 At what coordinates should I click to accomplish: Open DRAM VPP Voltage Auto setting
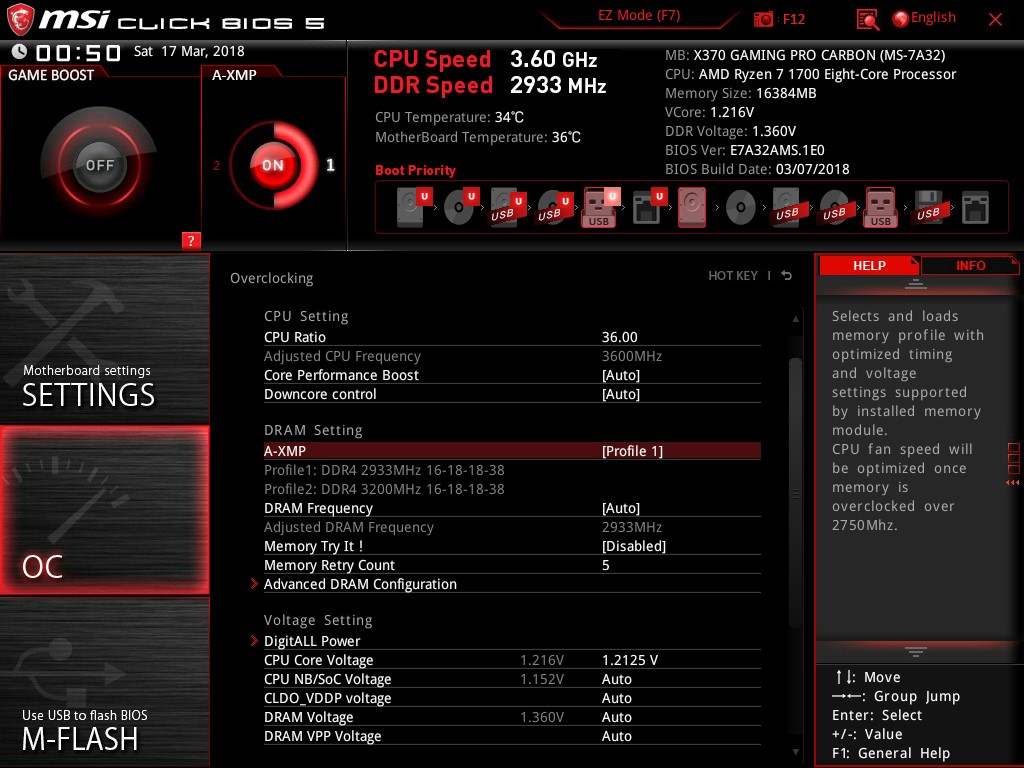coord(512,735)
